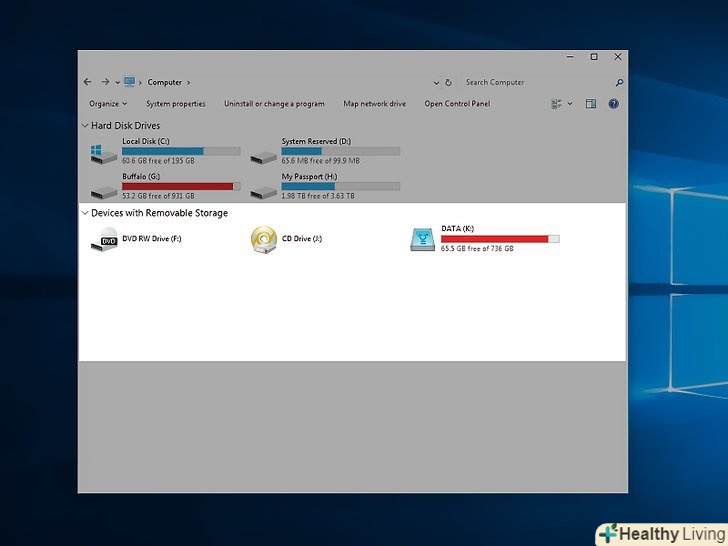Image resolution: width=728 pixels, height=546 pixels.
Task: Click Map network drive button
Action: (x=374, y=104)
